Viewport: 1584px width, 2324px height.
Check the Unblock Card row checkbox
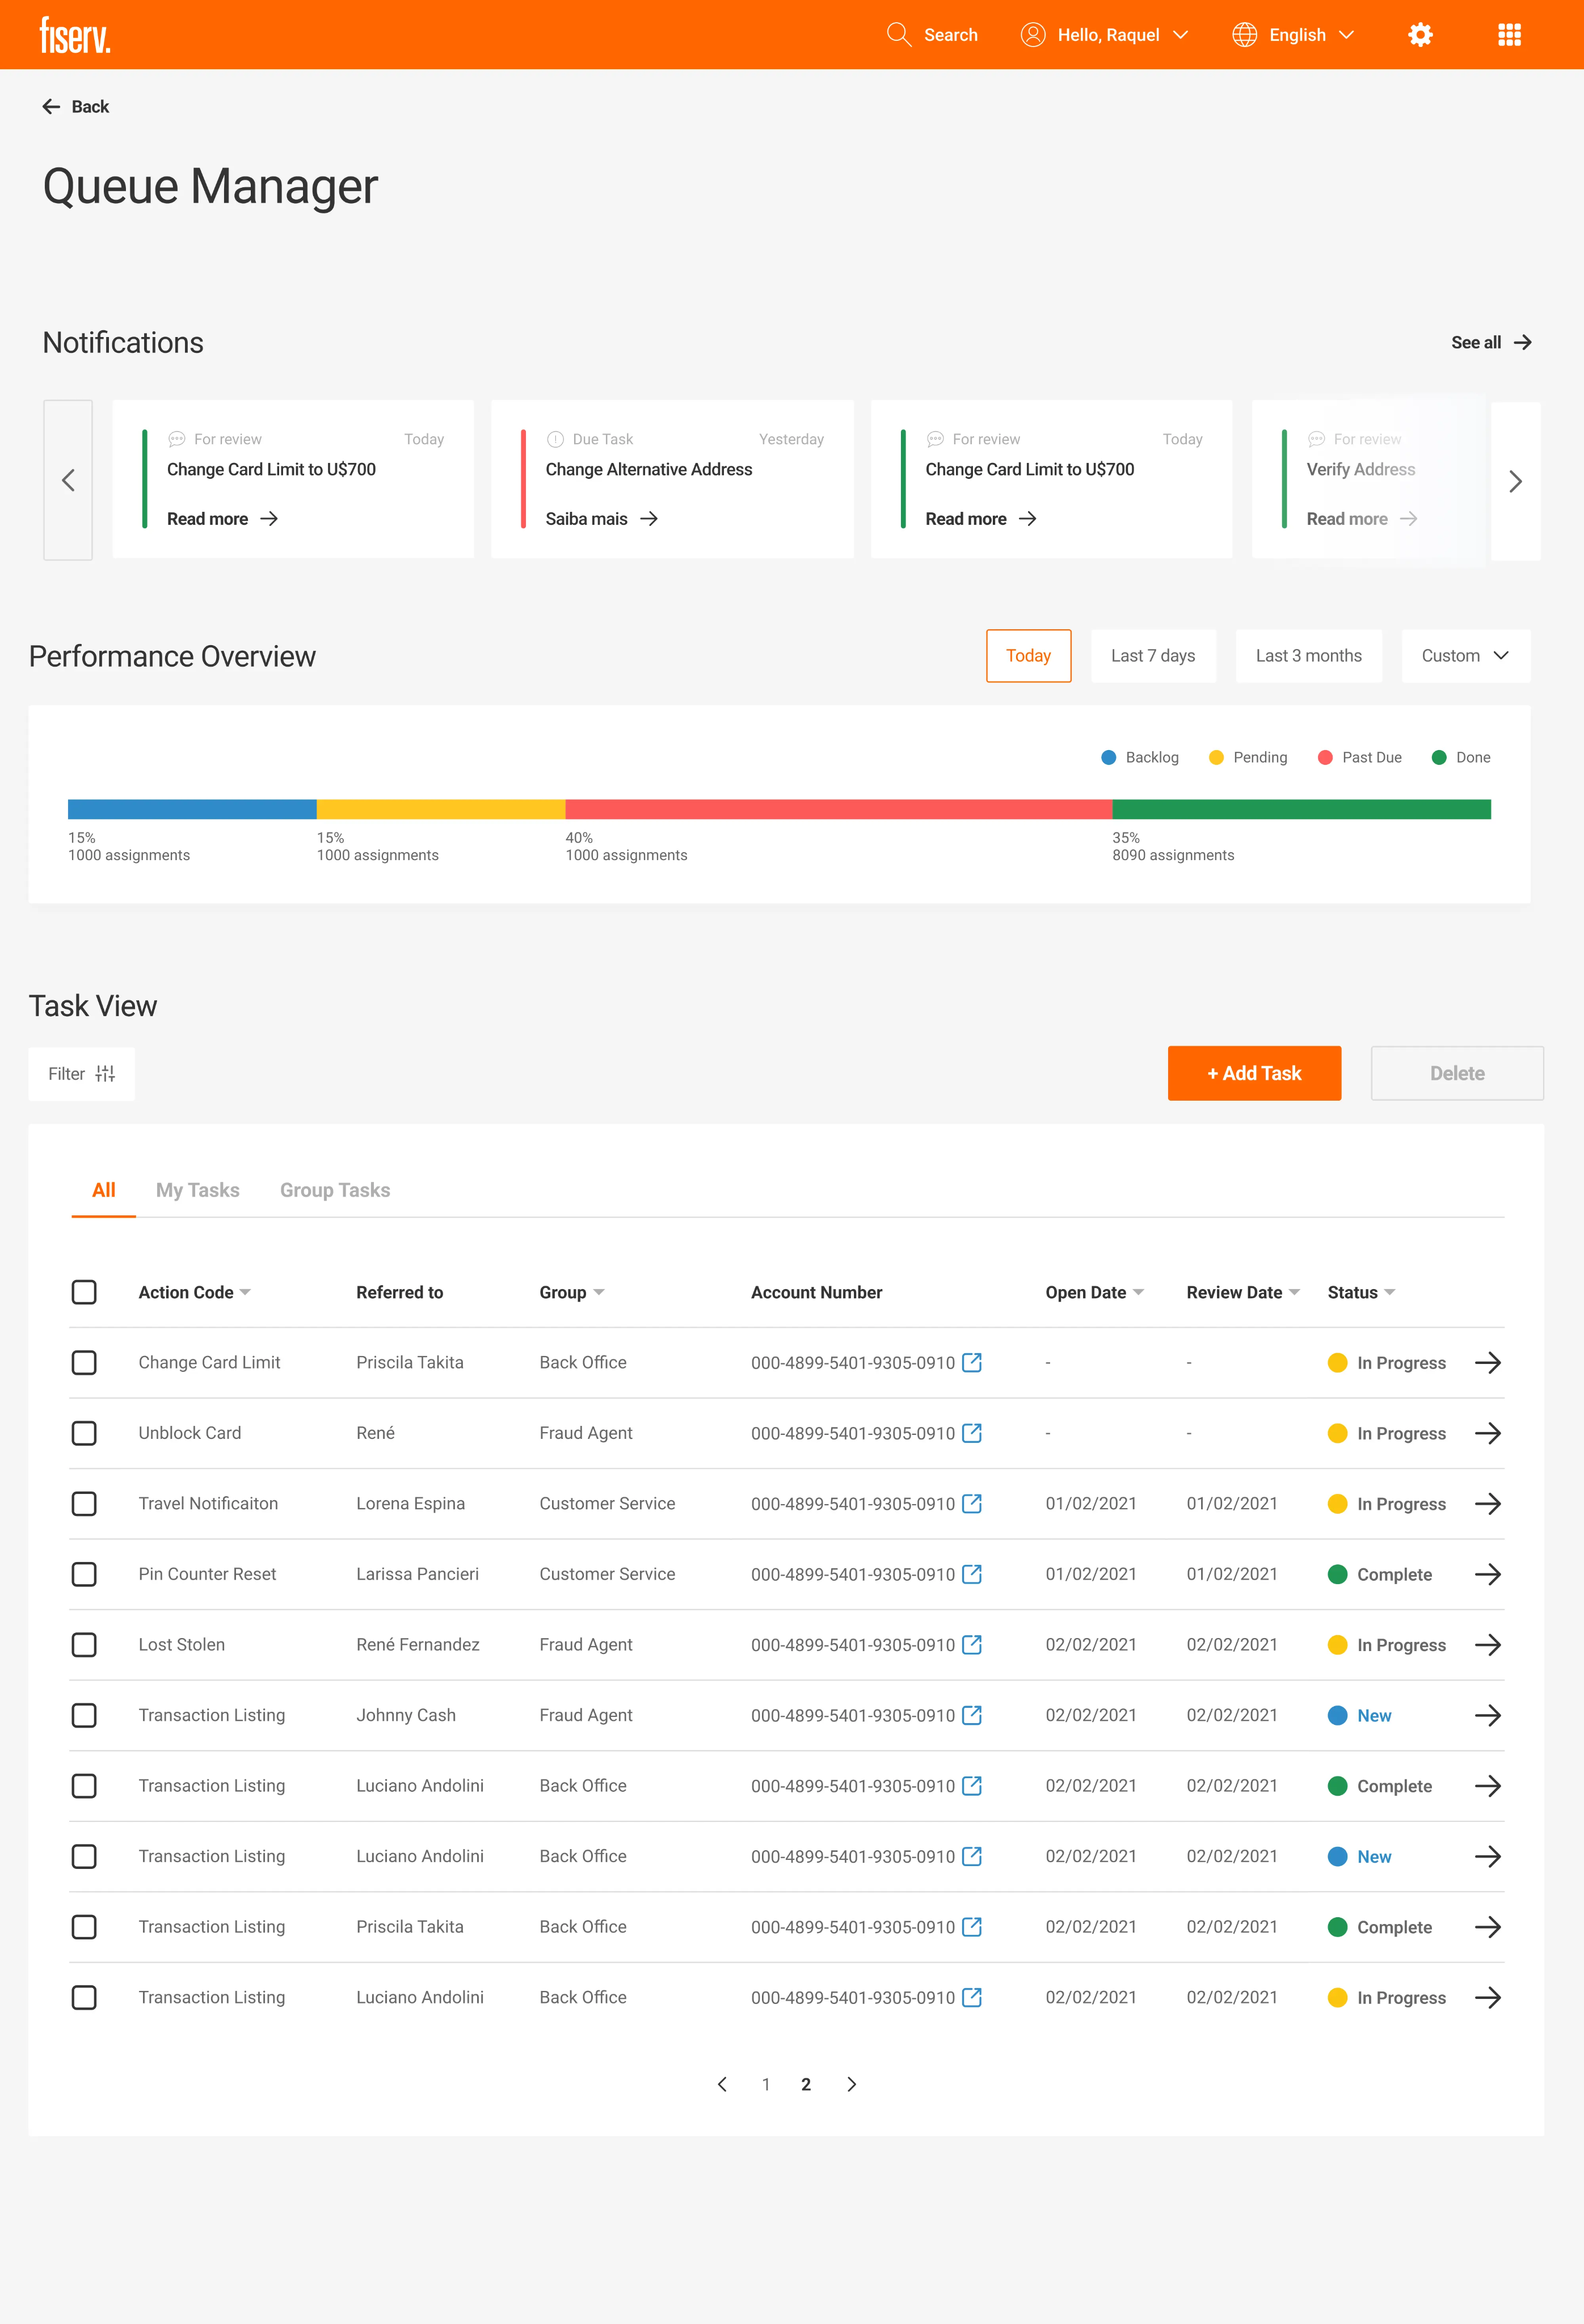click(84, 1433)
